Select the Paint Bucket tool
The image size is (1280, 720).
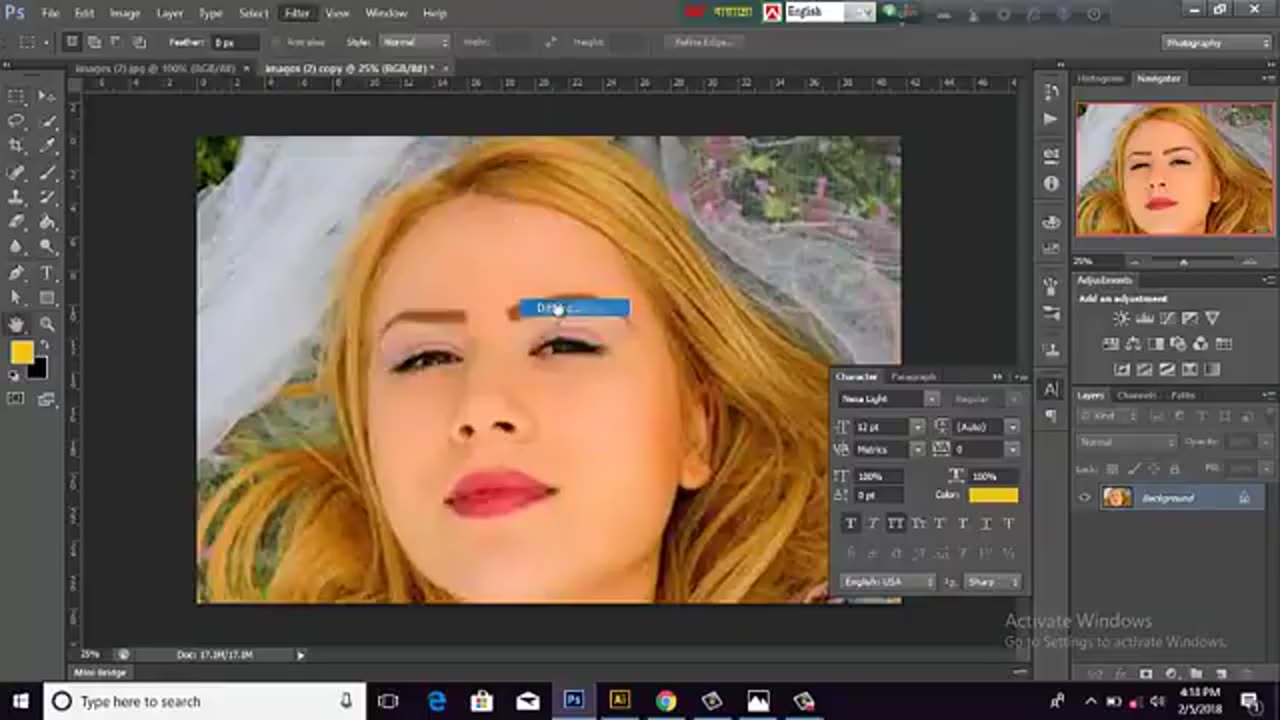click(47, 222)
